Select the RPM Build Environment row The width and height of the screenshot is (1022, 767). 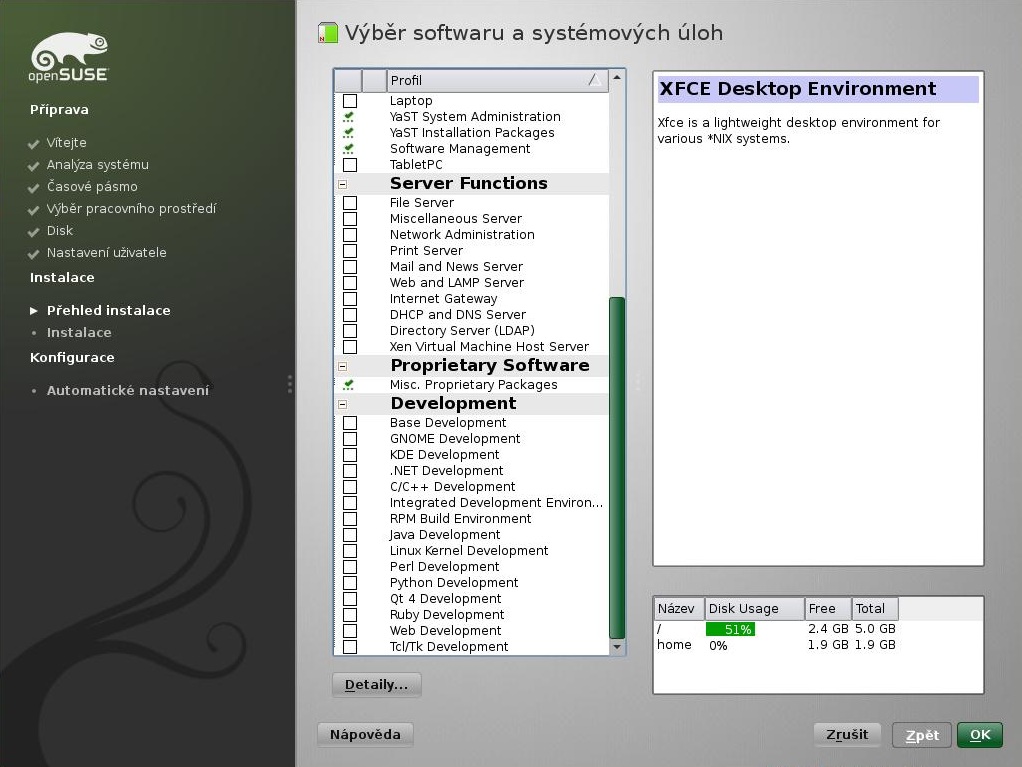(x=472, y=519)
